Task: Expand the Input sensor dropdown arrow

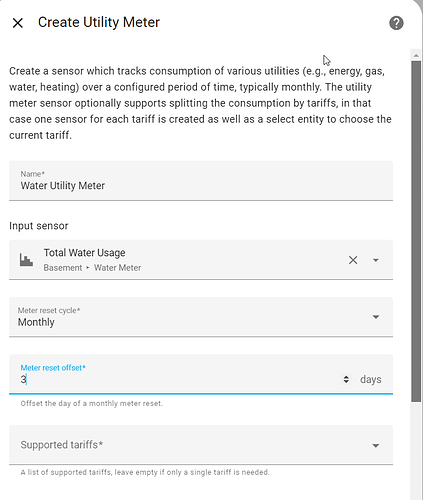Action: click(x=376, y=260)
